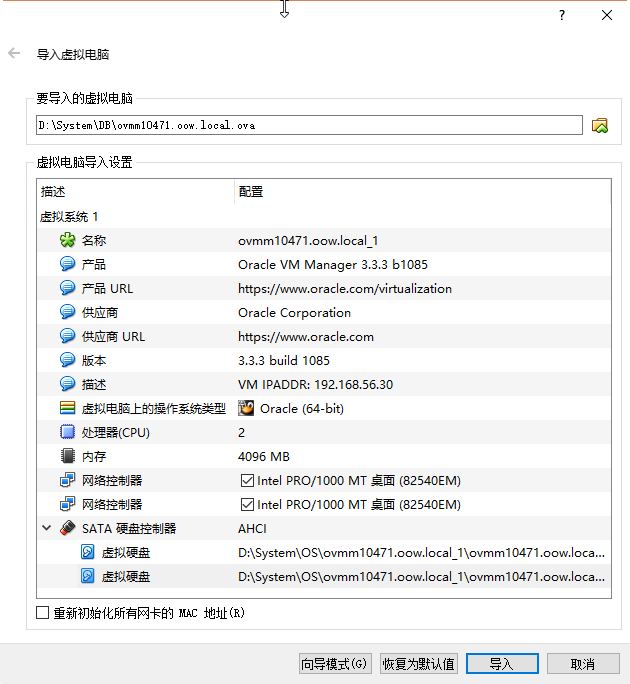Click the speech bubble icon beside 产品
630x684 pixels.
click(x=67, y=264)
